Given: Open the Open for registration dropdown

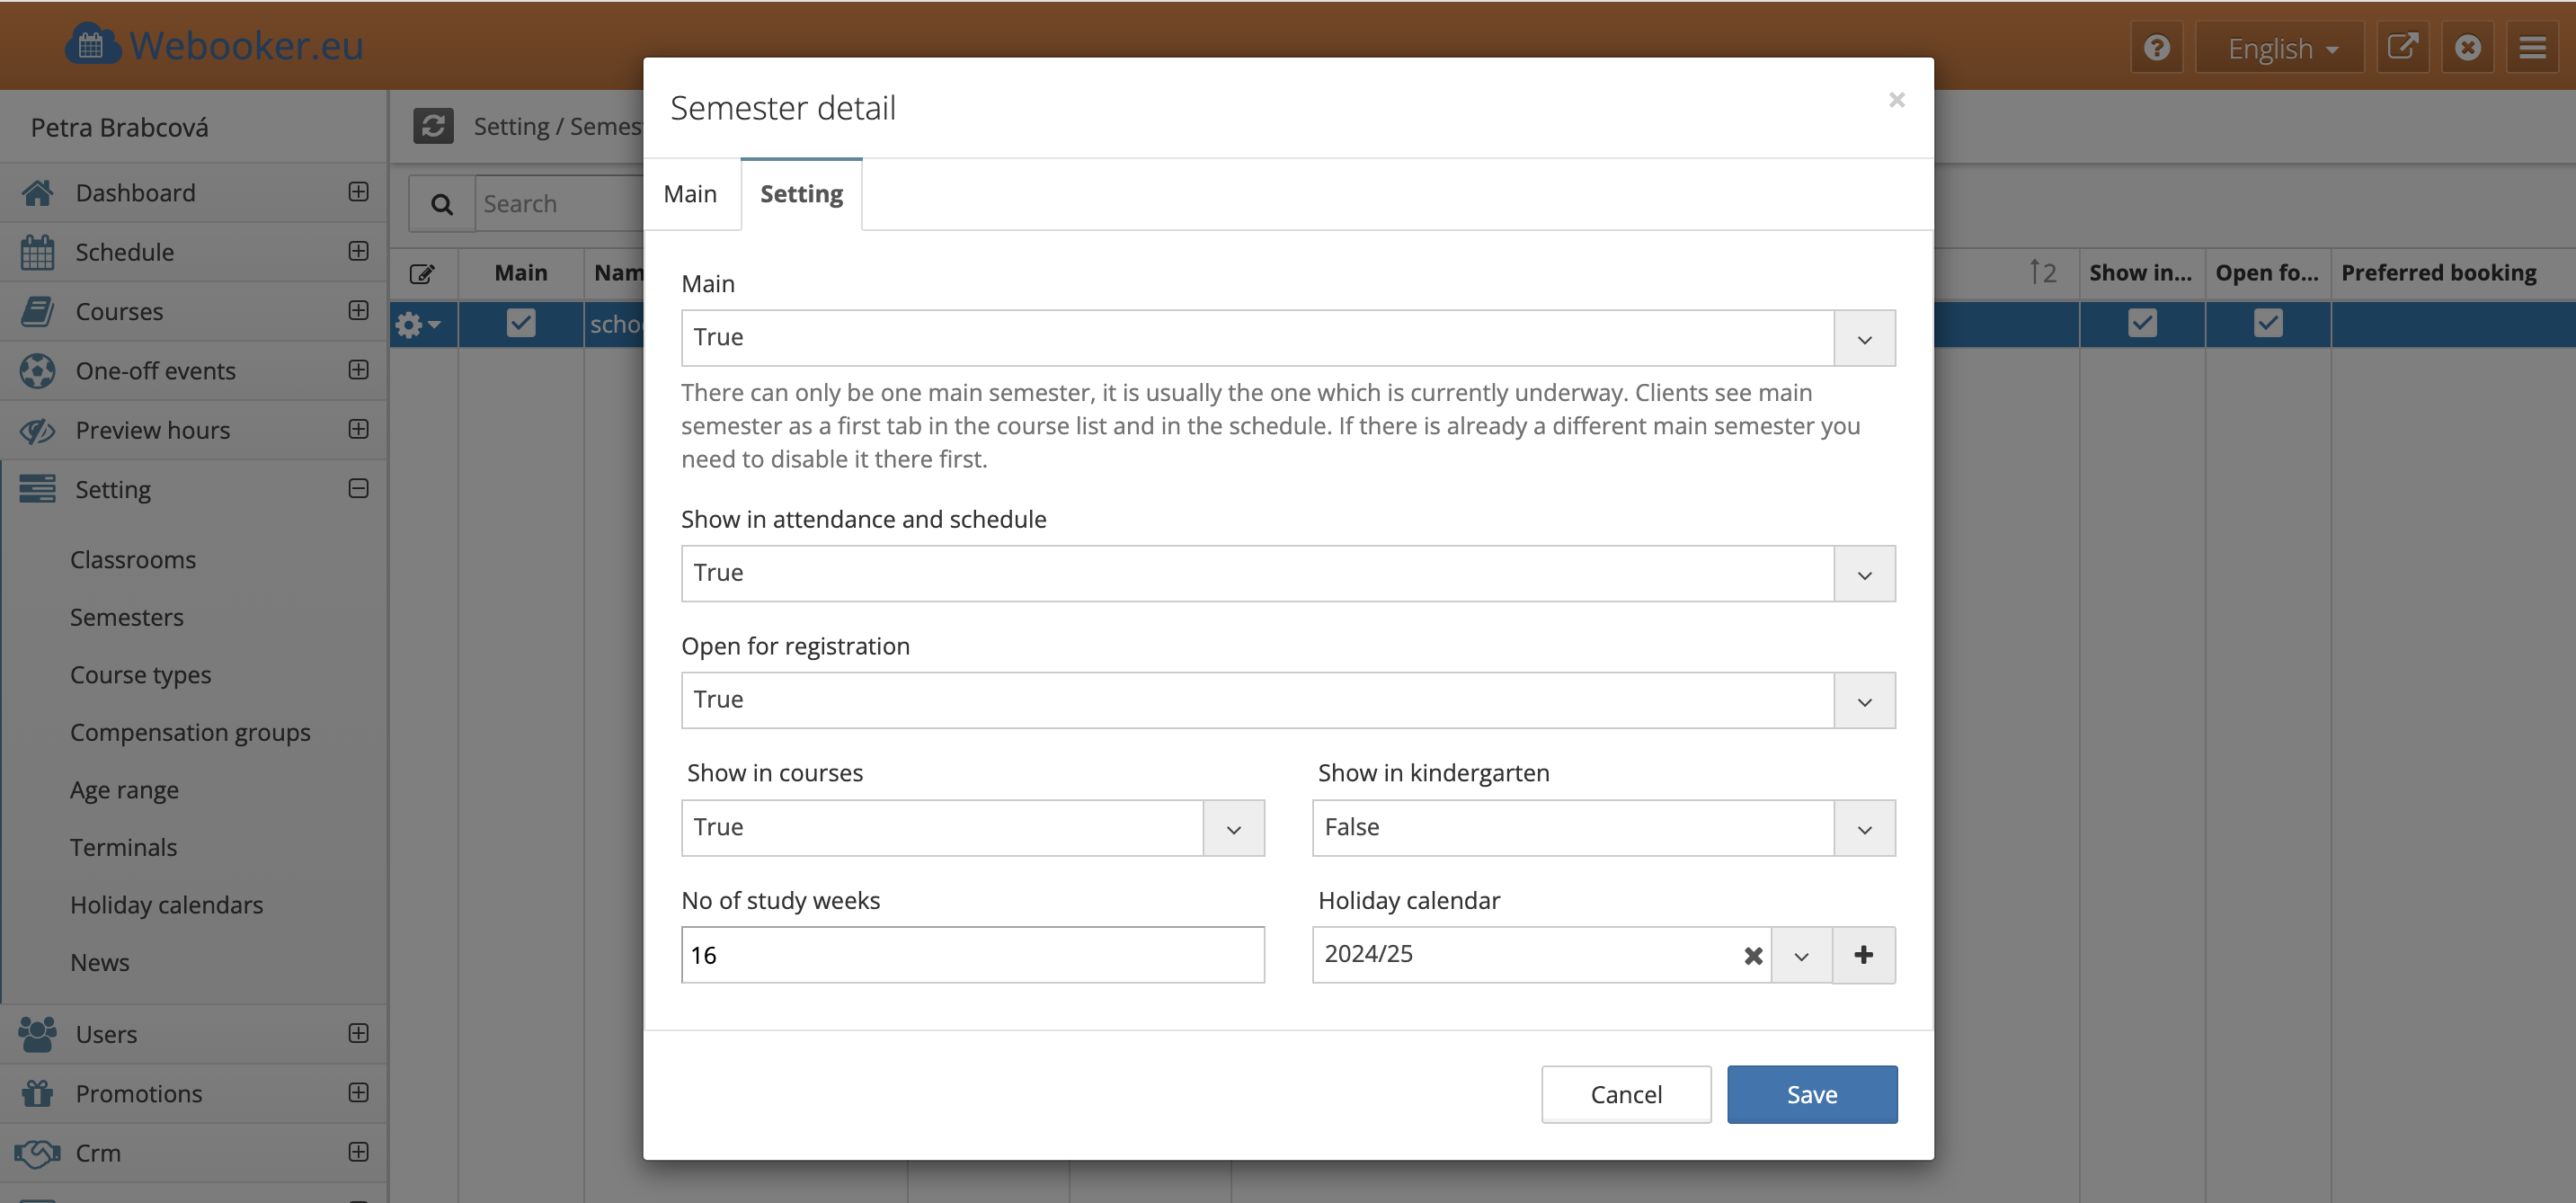Looking at the screenshot, I should pos(1864,701).
